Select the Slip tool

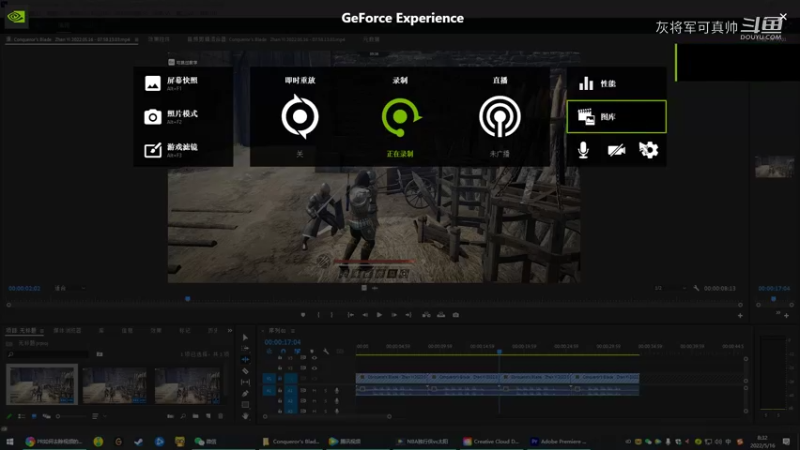[245, 382]
